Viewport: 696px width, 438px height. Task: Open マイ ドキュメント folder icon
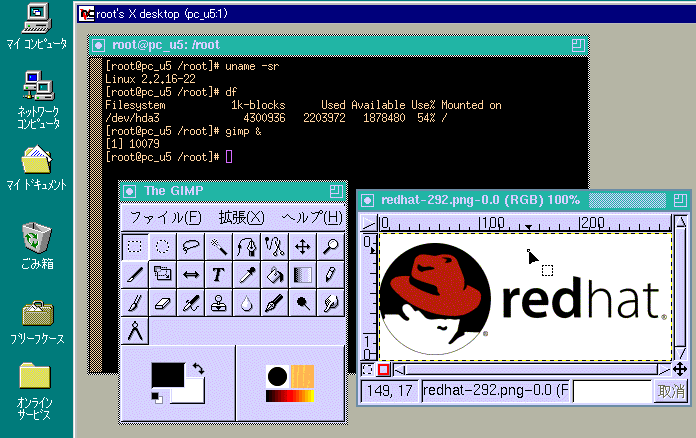pyautogui.click(x=36, y=167)
